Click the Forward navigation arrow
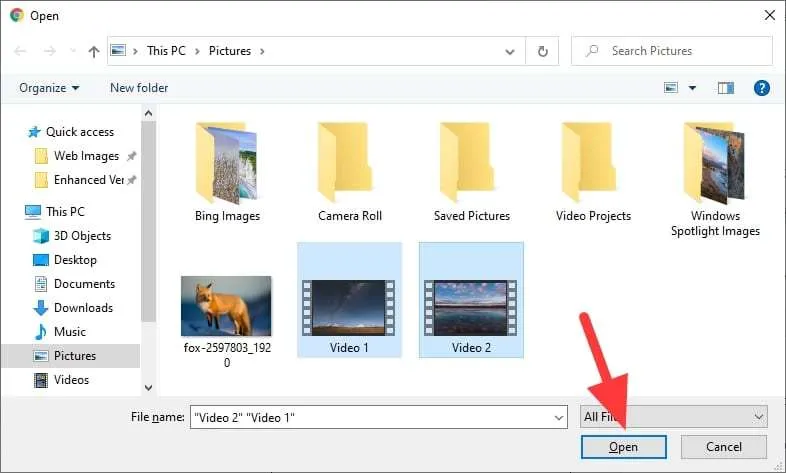 pyautogui.click(x=50, y=51)
